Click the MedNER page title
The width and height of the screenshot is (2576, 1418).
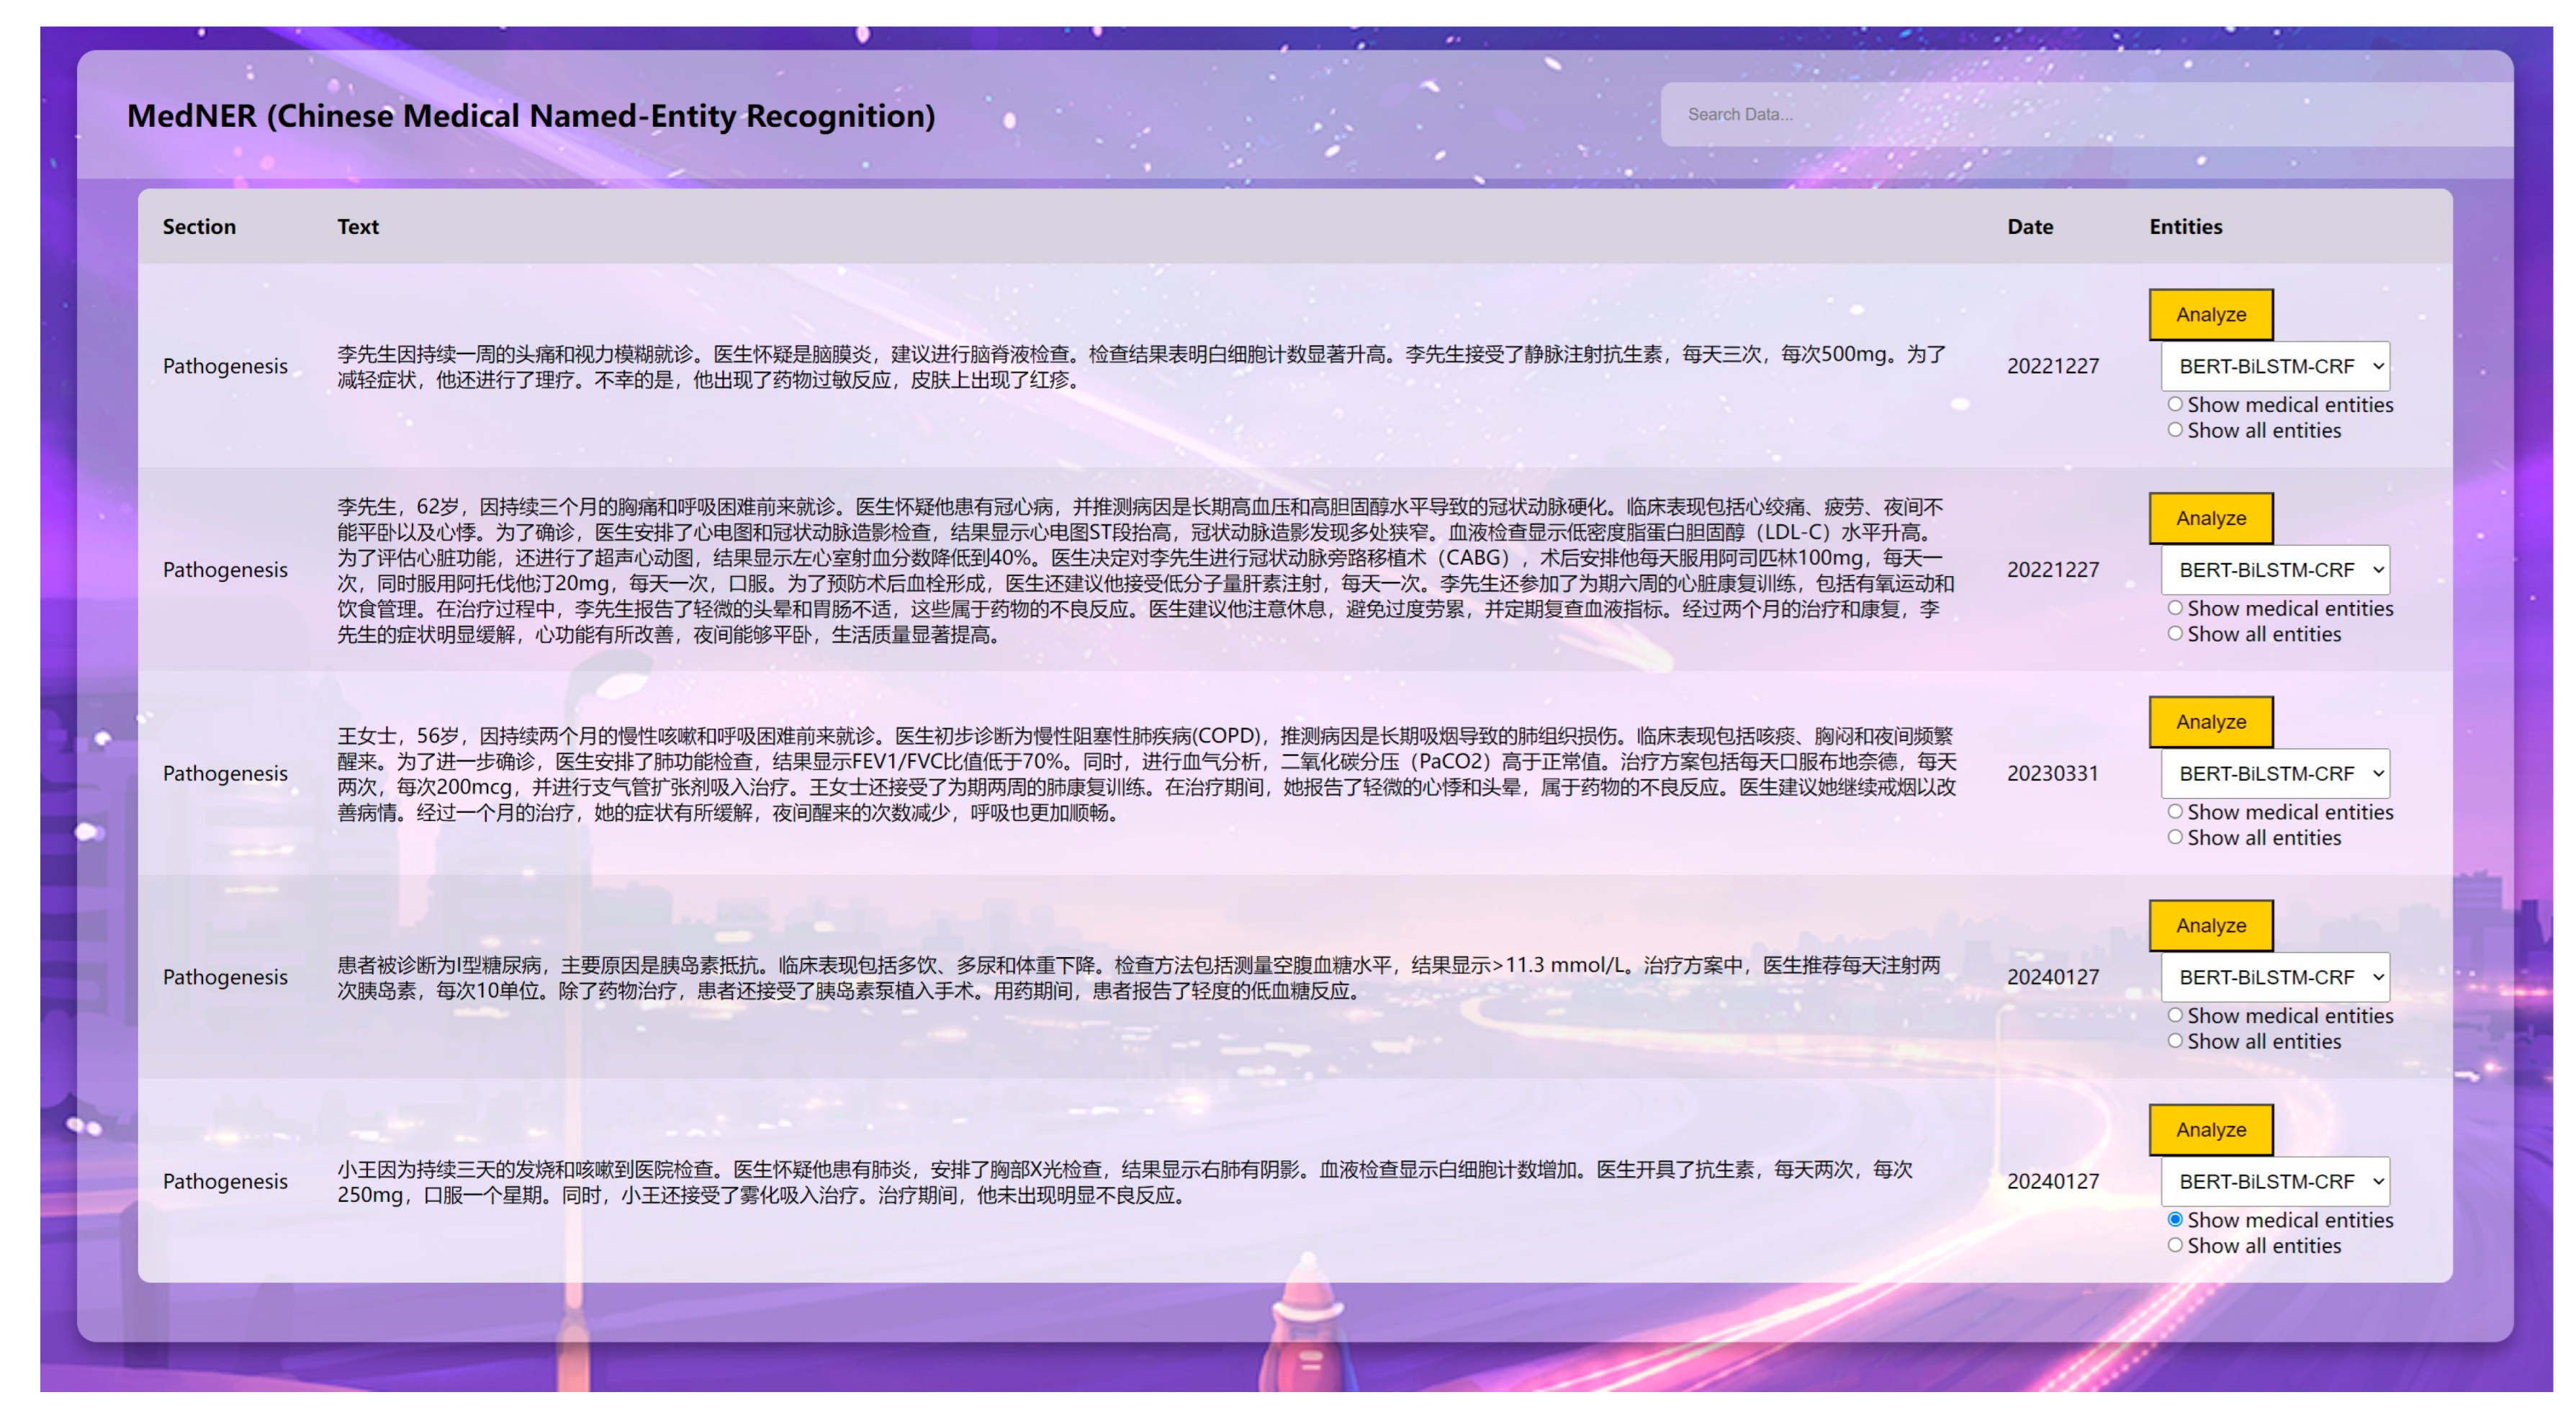tap(531, 116)
